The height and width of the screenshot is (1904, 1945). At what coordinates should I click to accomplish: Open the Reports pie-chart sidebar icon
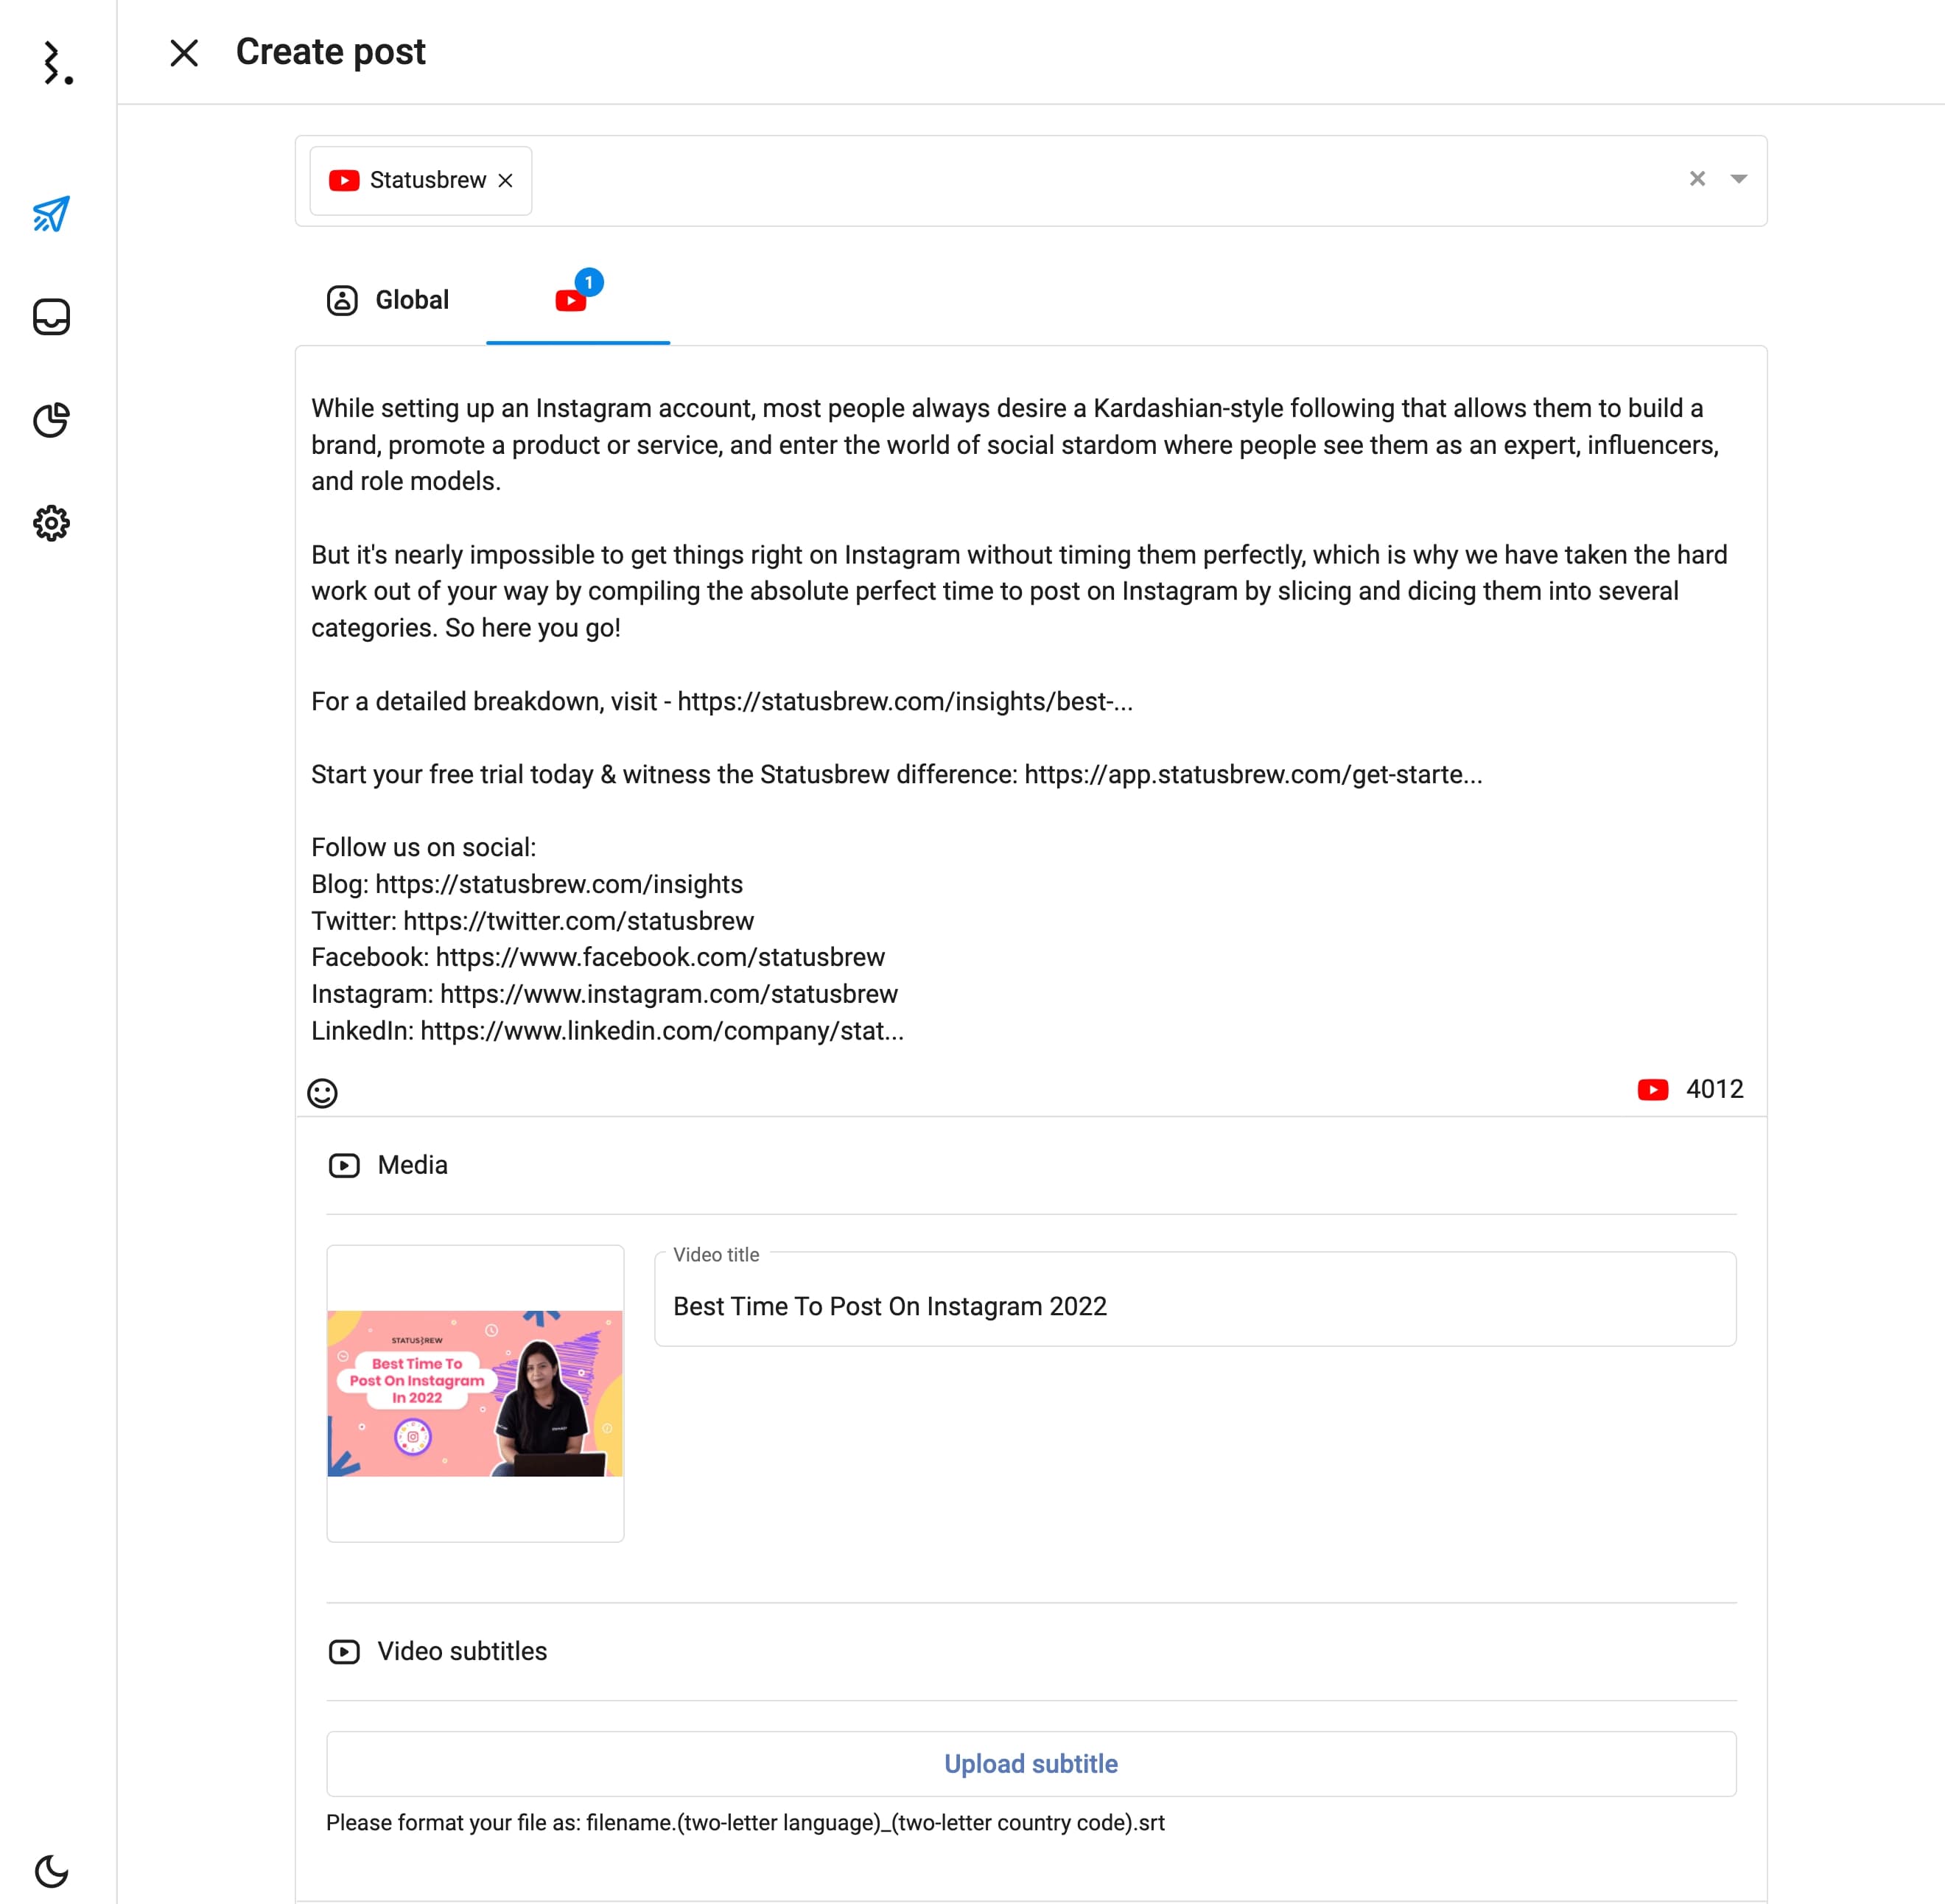[x=51, y=420]
